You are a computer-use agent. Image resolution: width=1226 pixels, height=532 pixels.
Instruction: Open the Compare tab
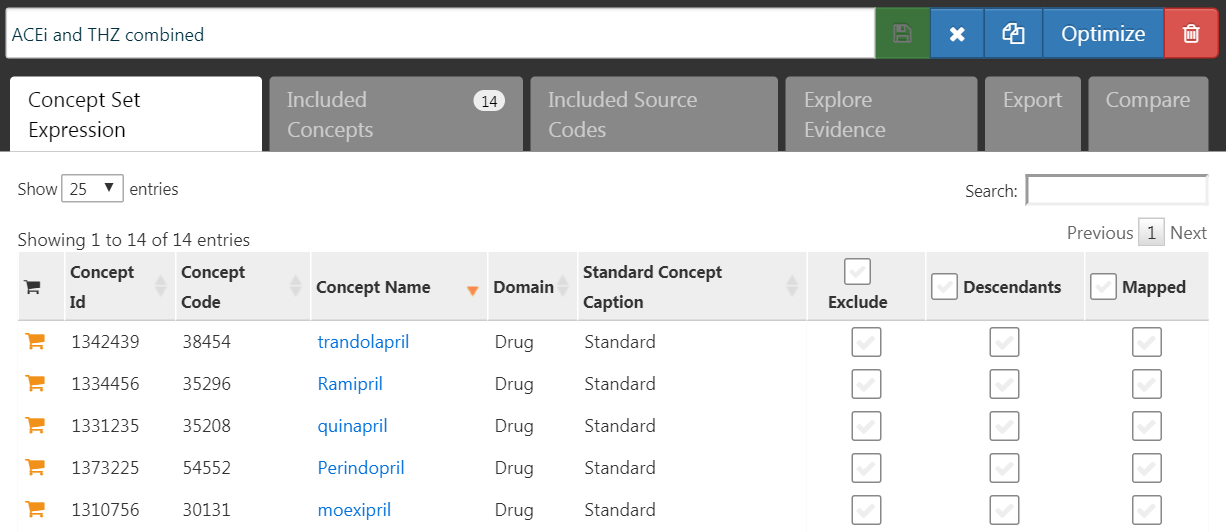point(1148,114)
